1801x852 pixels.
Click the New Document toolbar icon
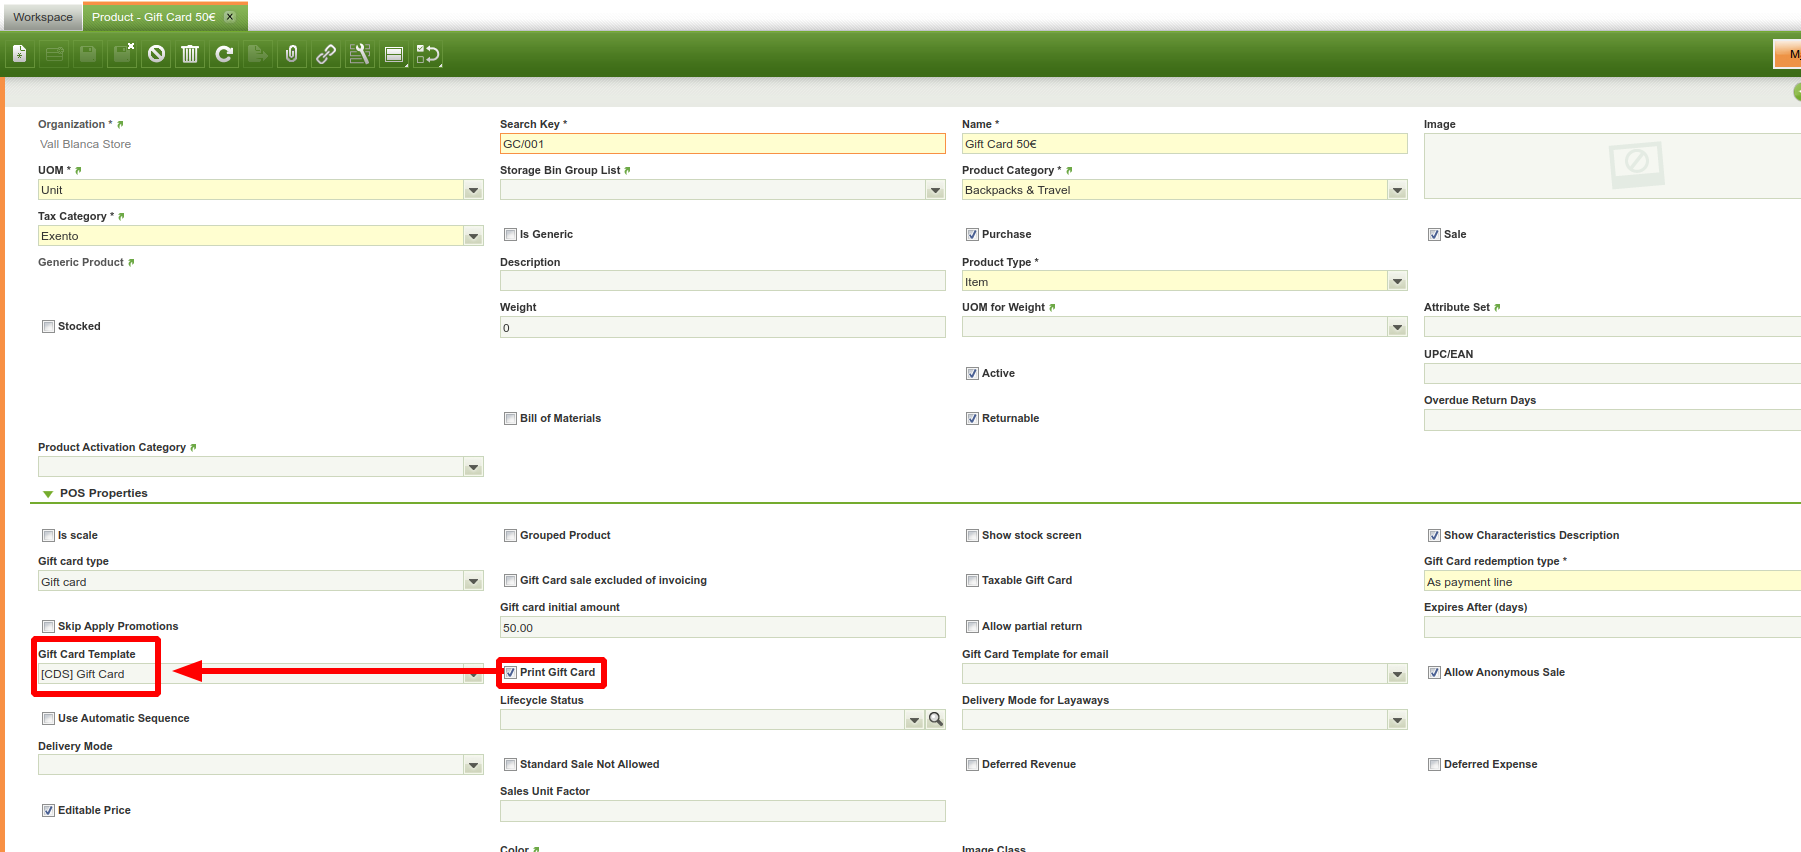pyautogui.click(x=19, y=54)
